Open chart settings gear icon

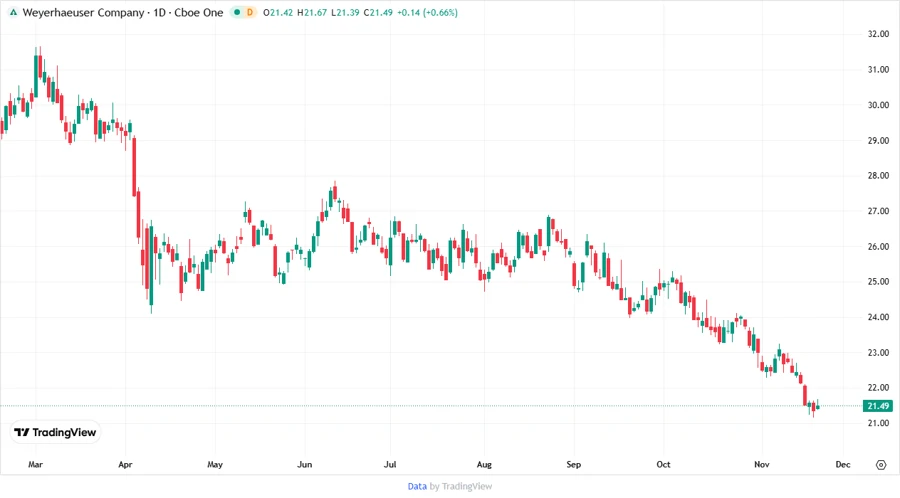pyautogui.click(x=881, y=465)
